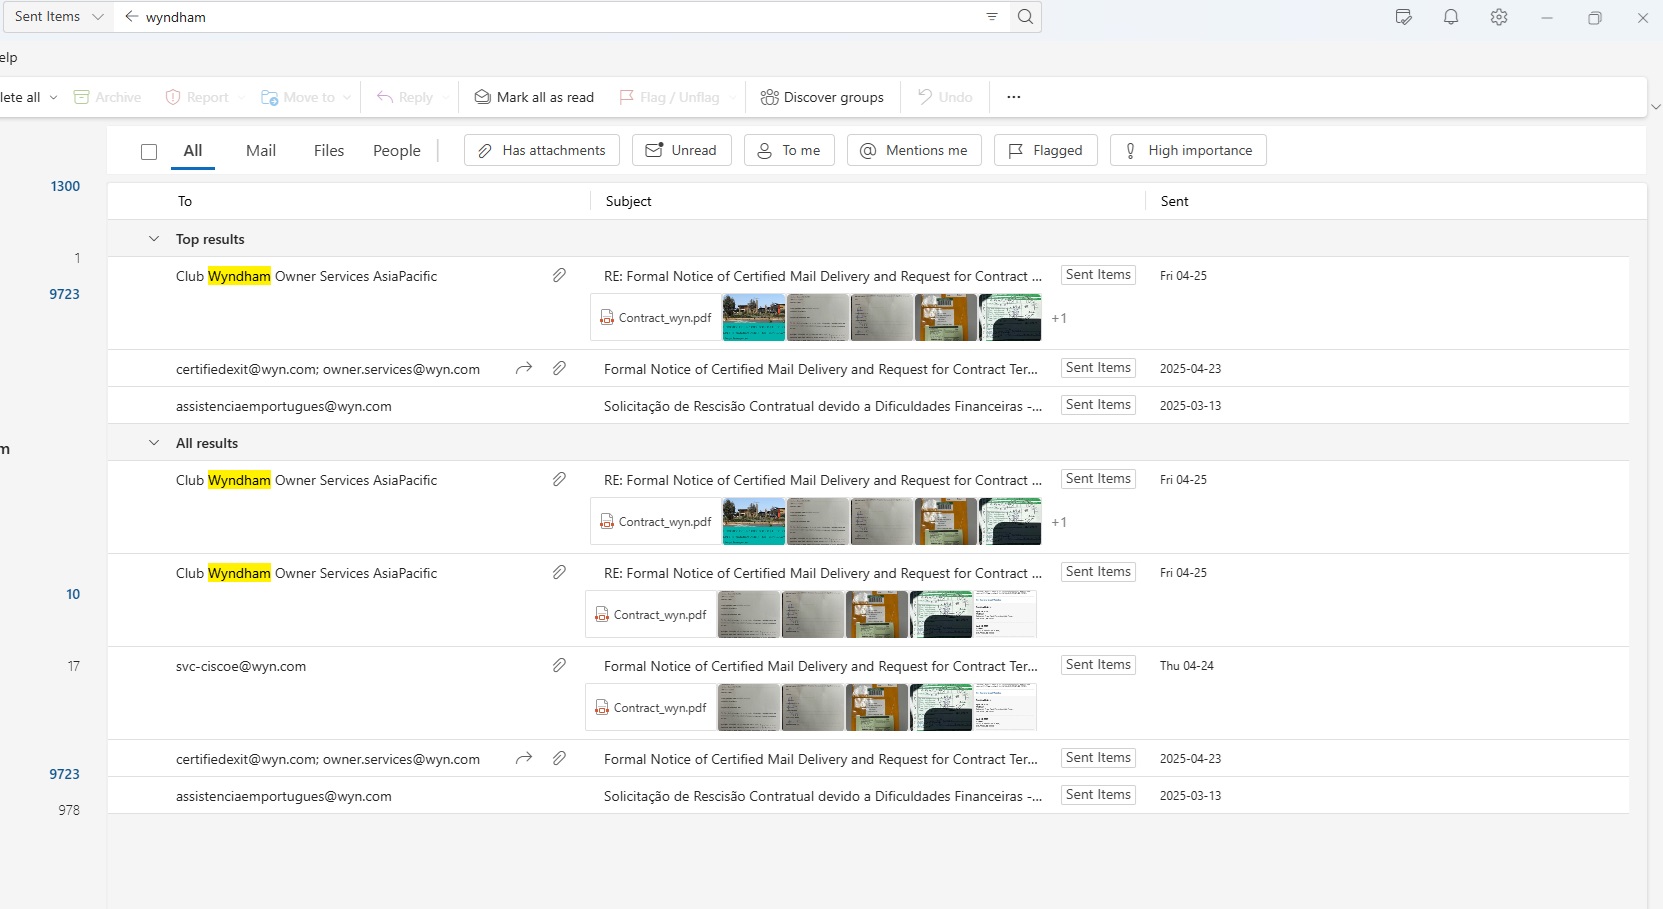The image size is (1663, 909).
Task: Switch to the Mail tab
Action: (x=261, y=151)
